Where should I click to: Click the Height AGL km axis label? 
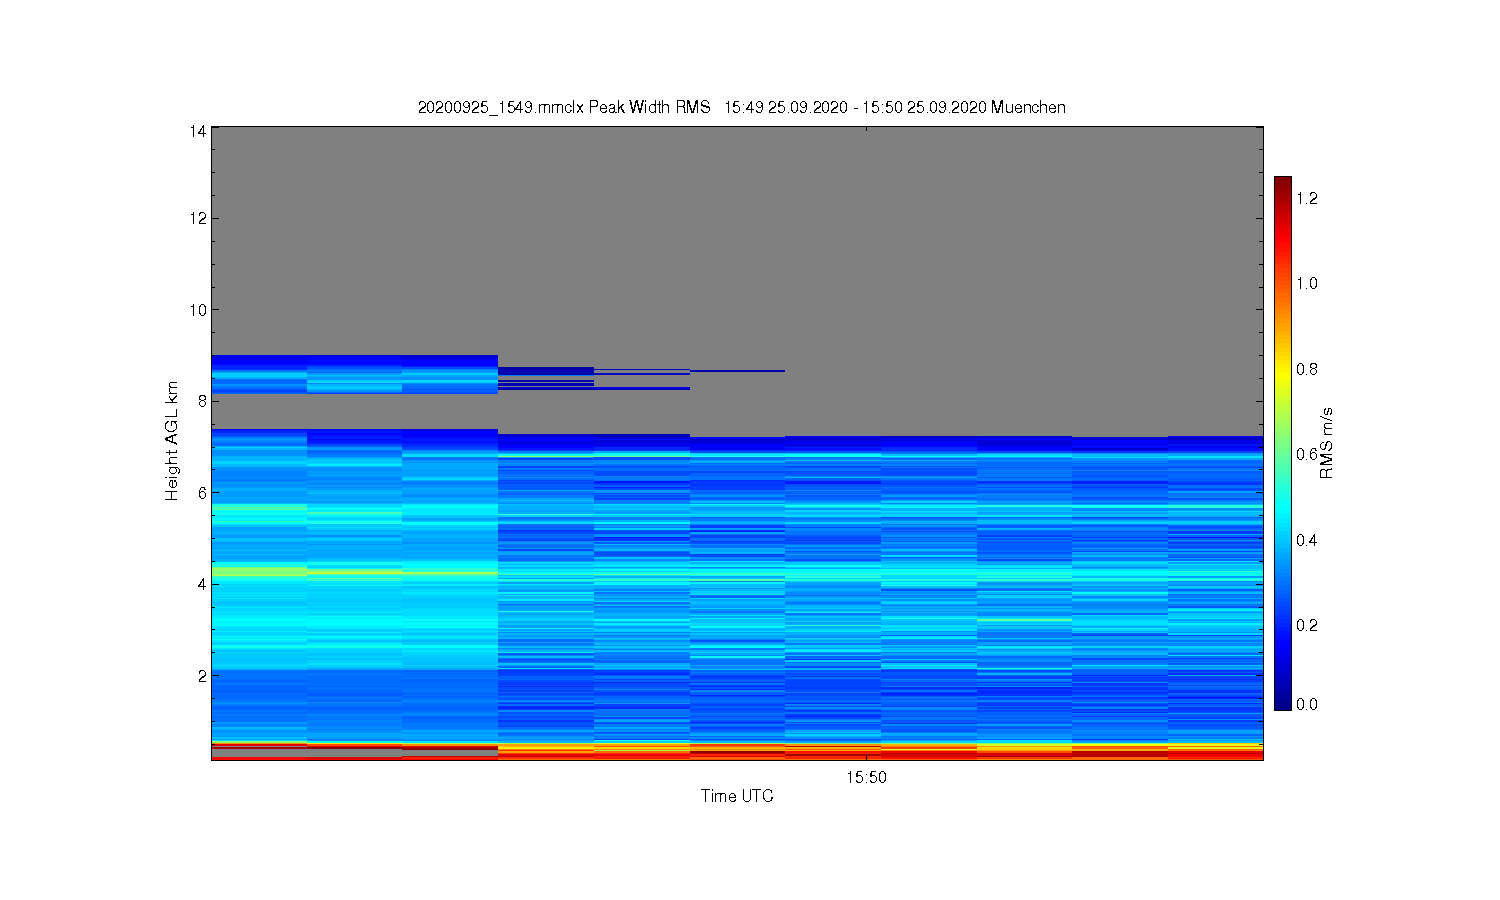click(172, 441)
